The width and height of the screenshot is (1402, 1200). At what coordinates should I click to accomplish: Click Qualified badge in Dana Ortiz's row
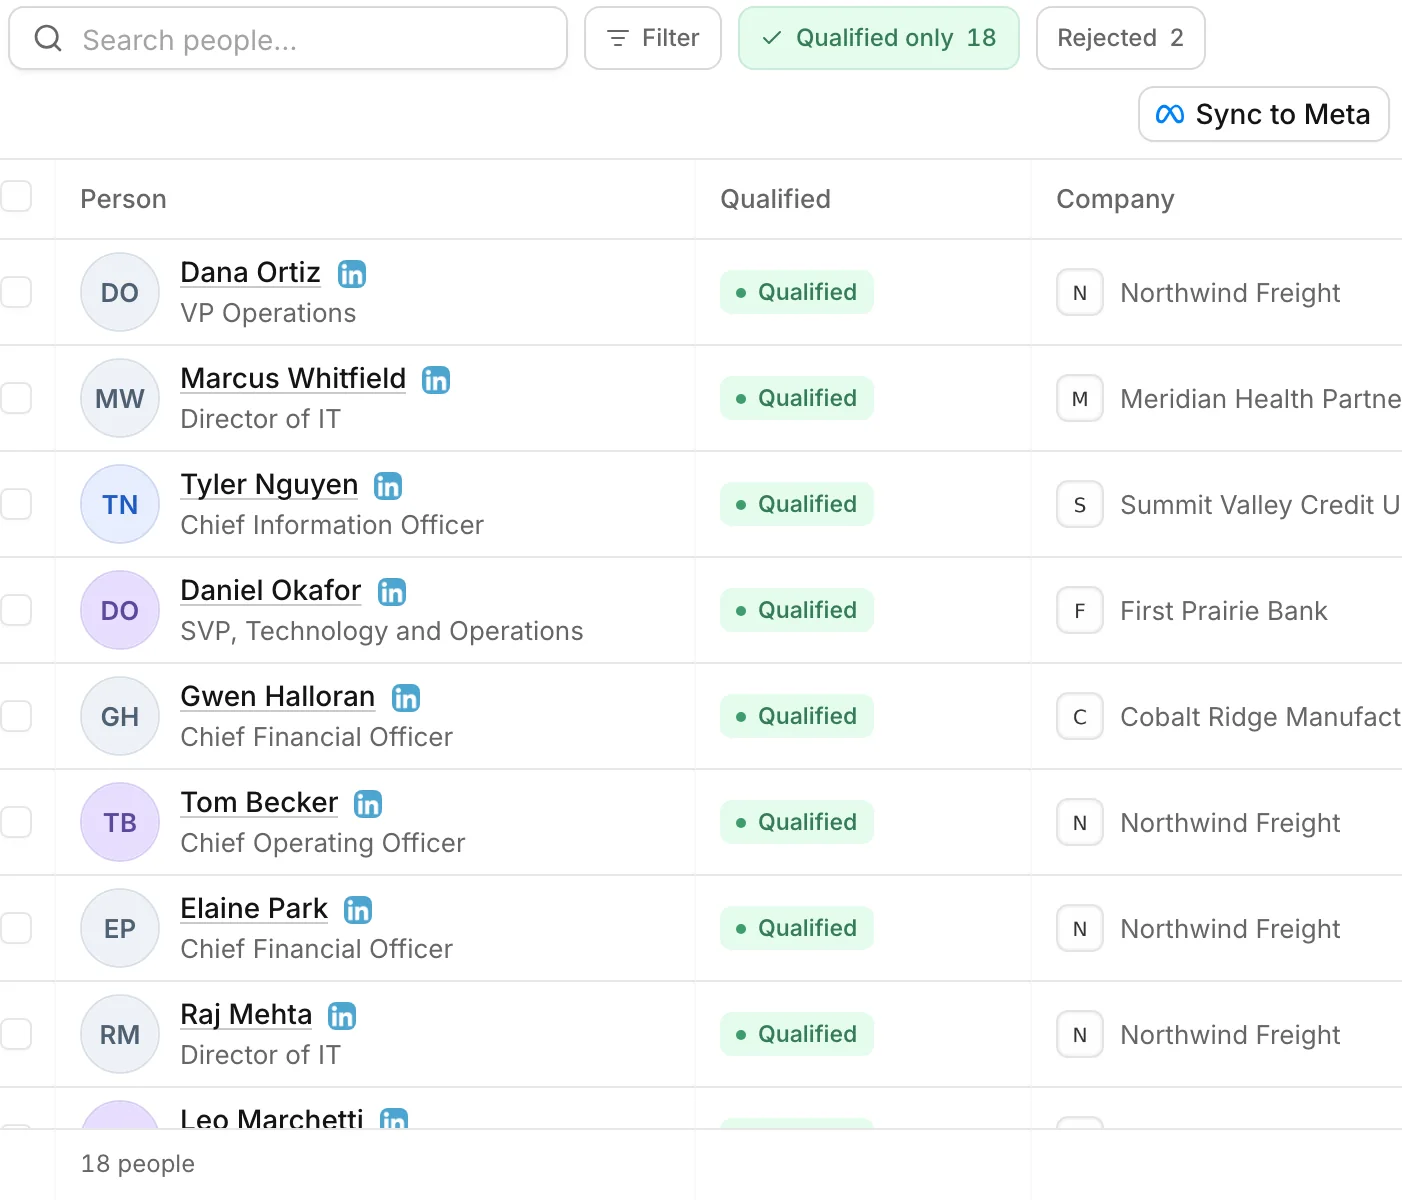(x=797, y=292)
